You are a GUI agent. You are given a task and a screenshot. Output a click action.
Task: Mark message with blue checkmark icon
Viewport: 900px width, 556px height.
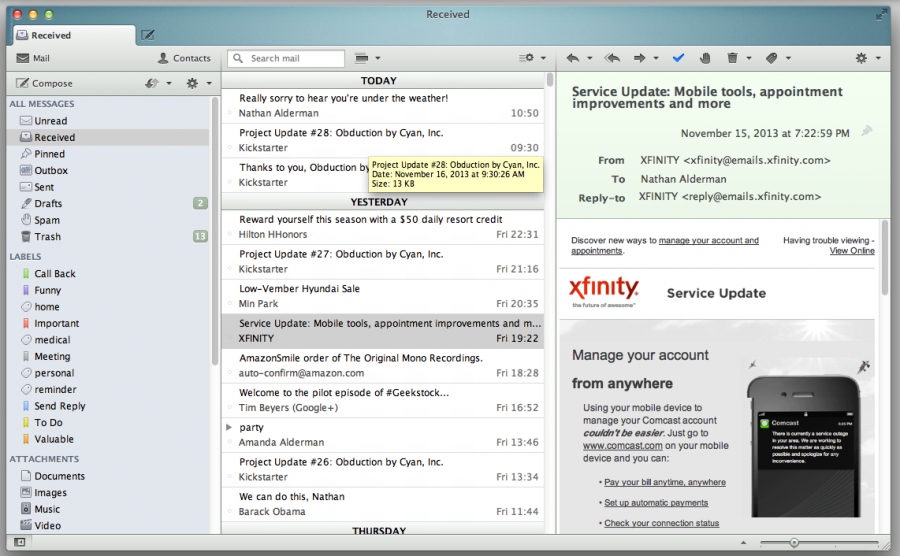678,58
